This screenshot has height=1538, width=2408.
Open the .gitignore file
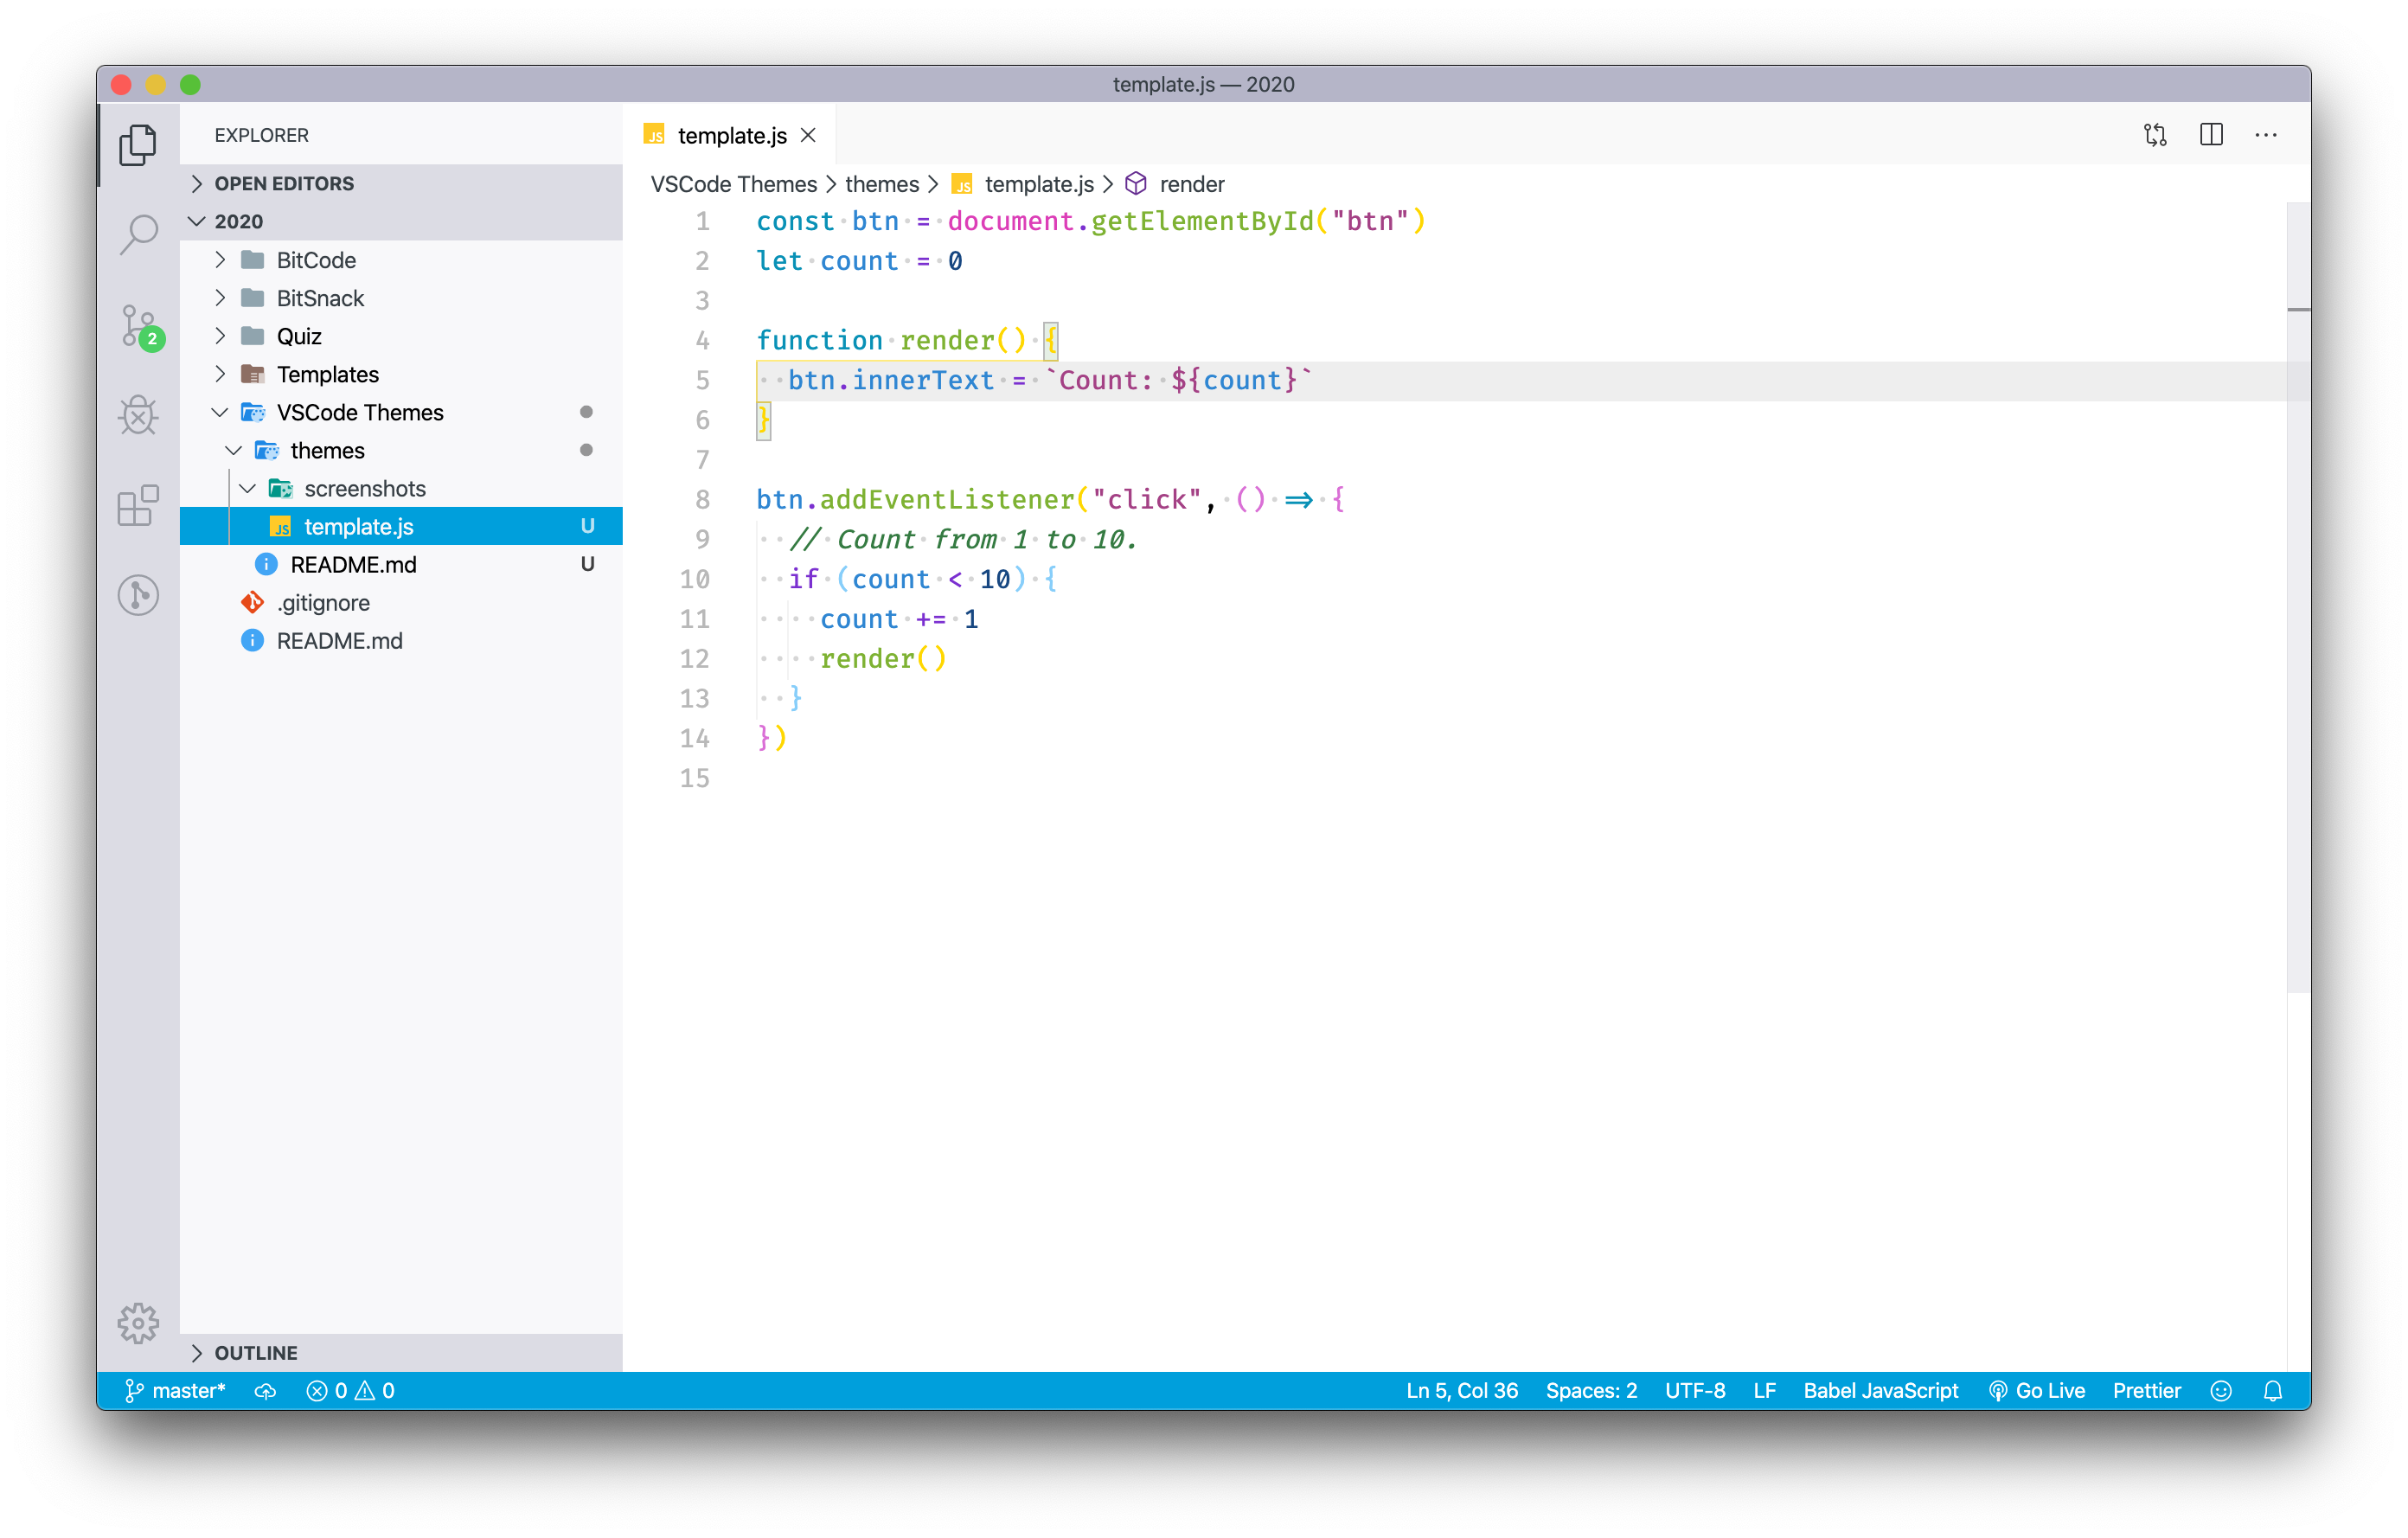click(x=323, y=603)
